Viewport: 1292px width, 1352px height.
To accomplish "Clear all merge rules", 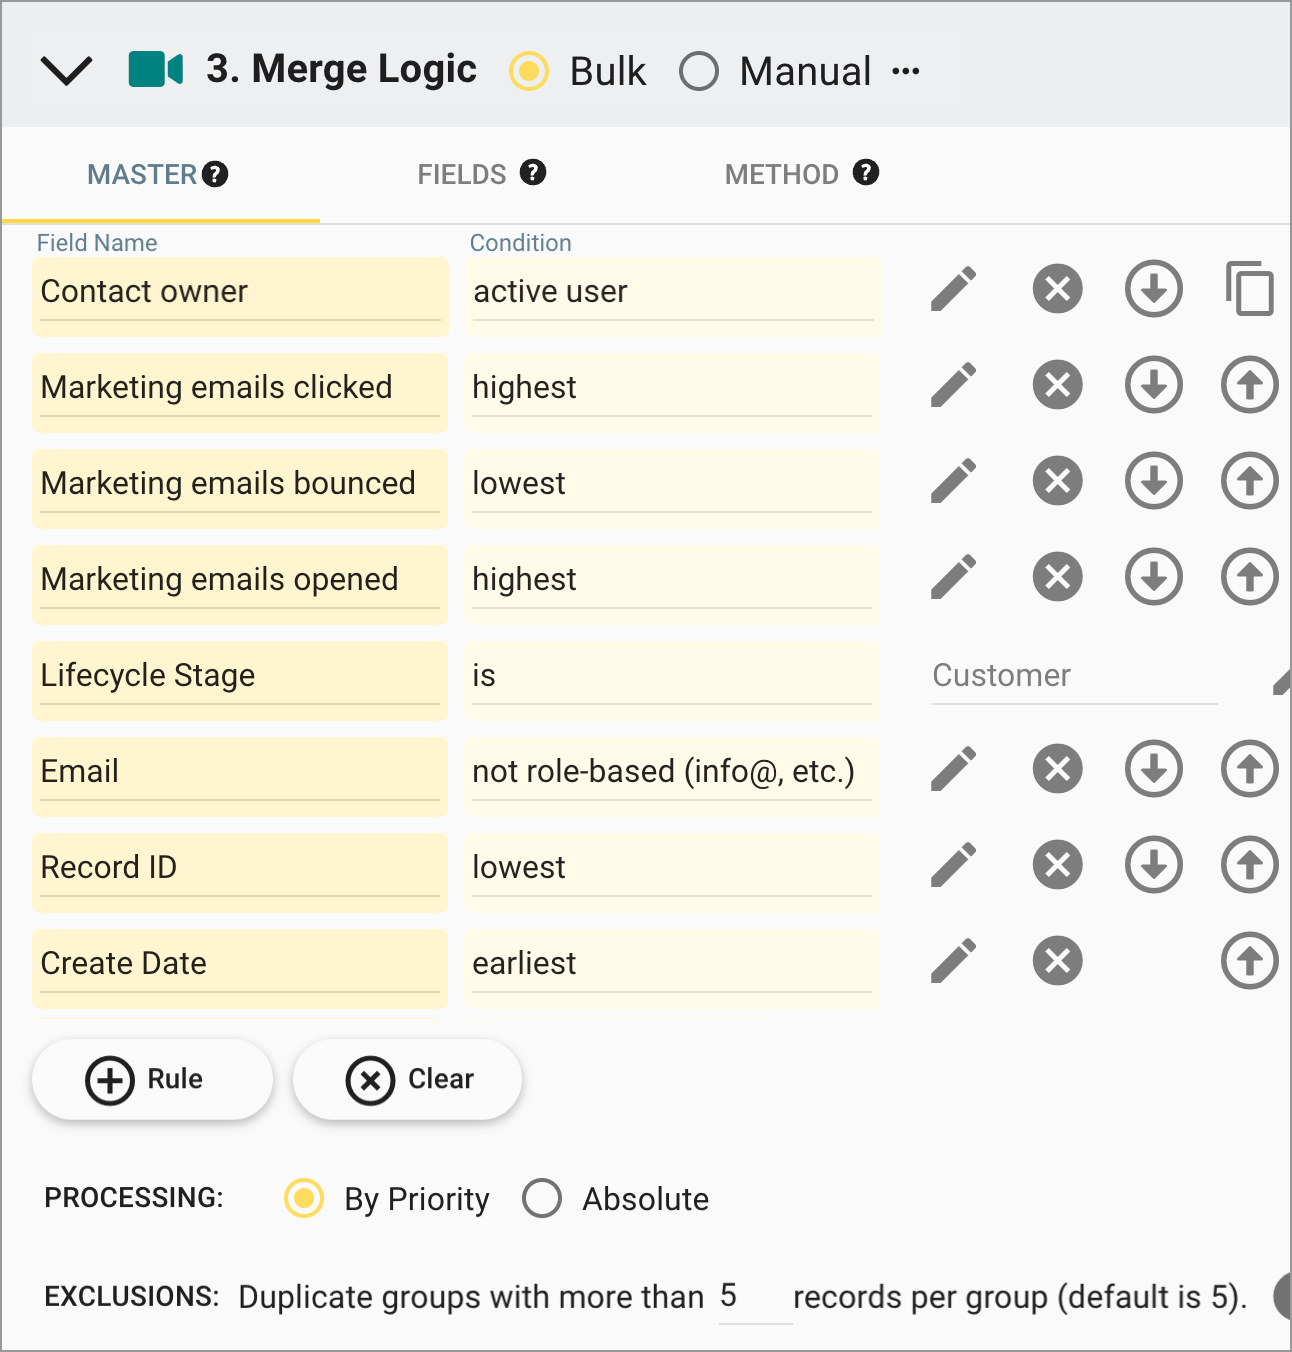I will (407, 1079).
